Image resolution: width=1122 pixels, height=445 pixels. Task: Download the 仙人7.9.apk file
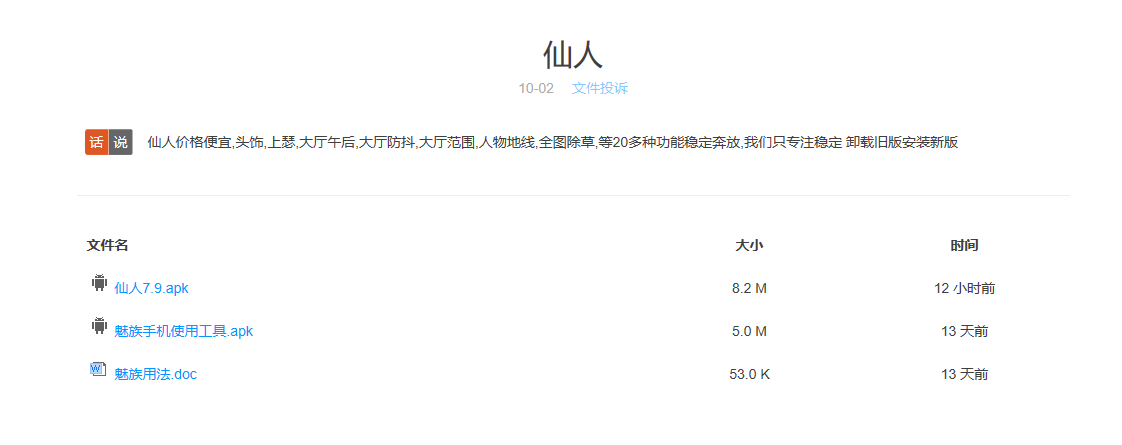151,288
